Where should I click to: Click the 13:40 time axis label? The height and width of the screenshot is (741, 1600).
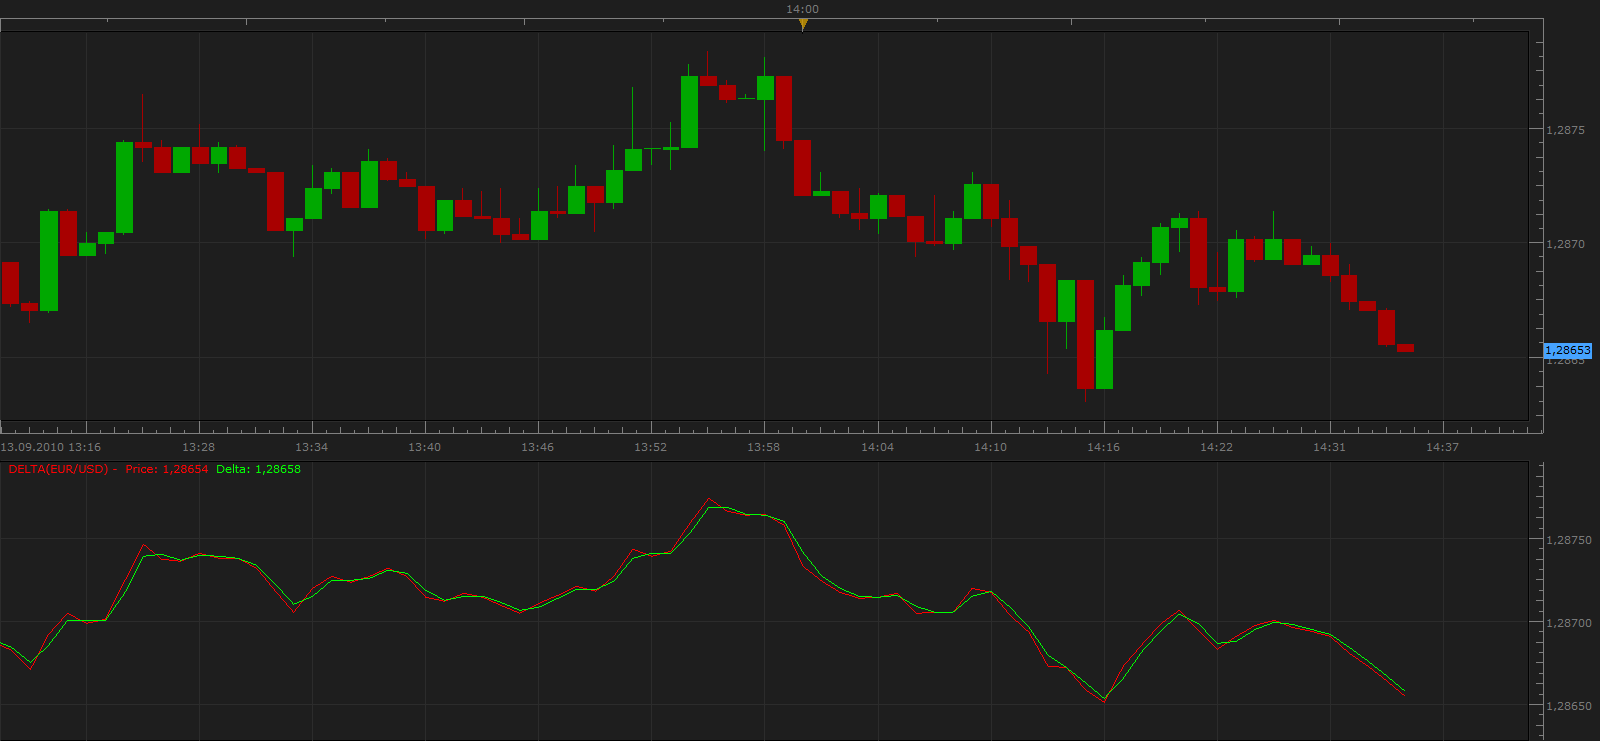click(x=424, y=447)
